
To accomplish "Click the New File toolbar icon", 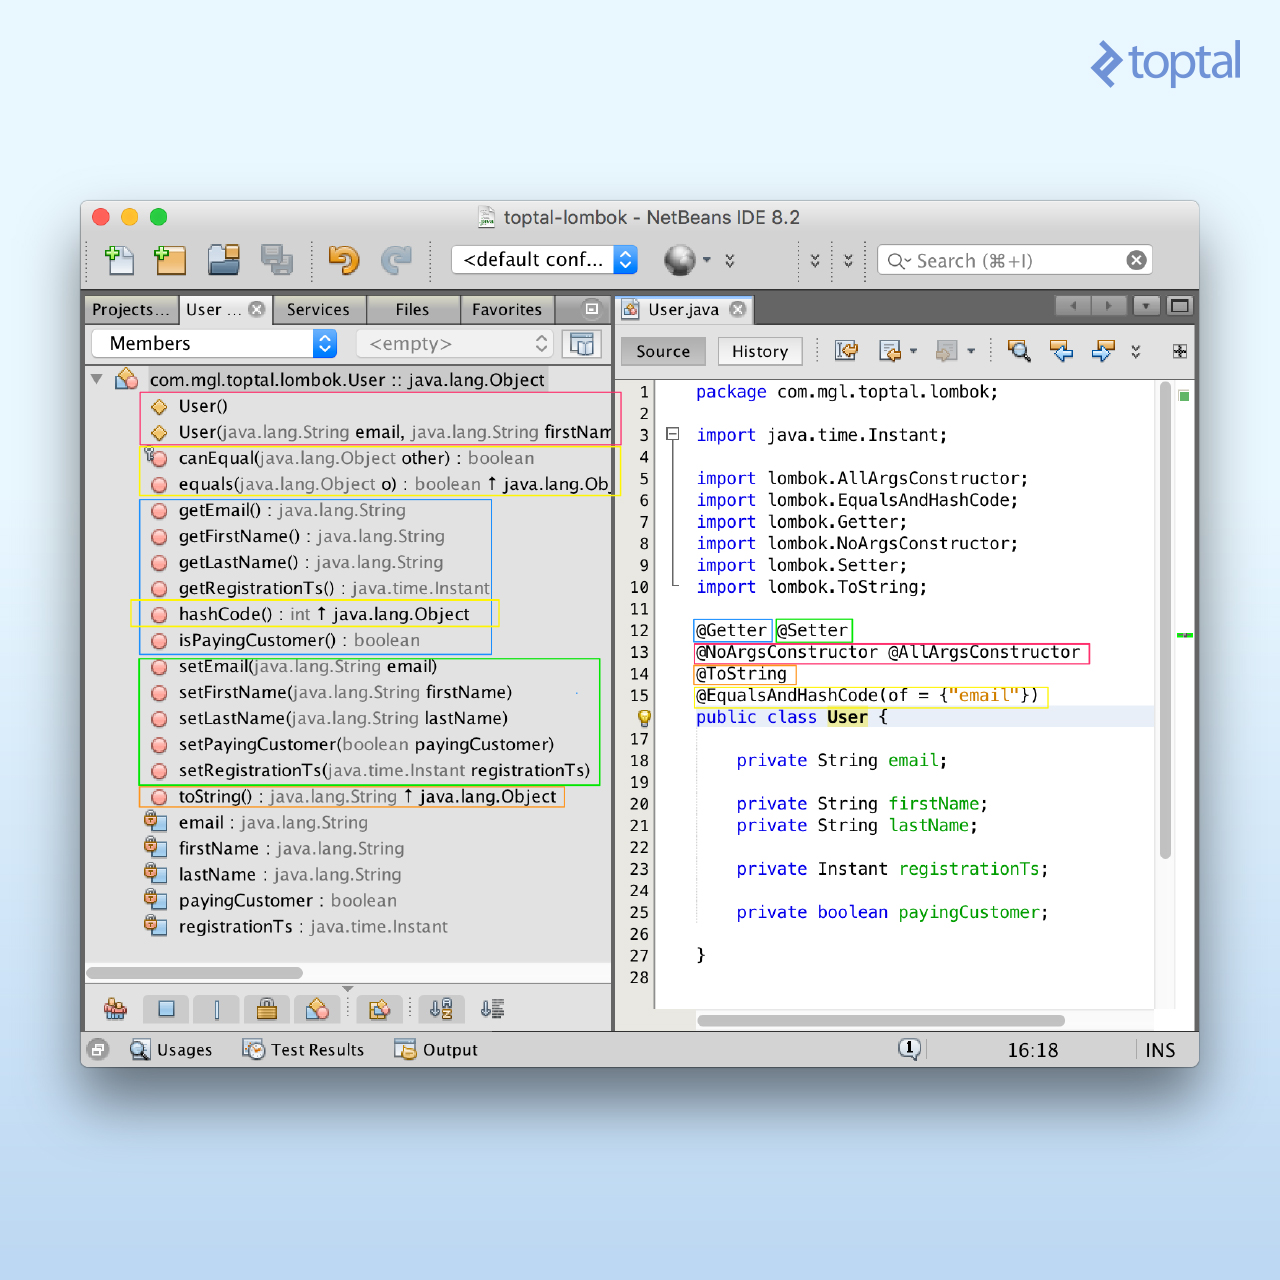I will [x=120, y=260].
